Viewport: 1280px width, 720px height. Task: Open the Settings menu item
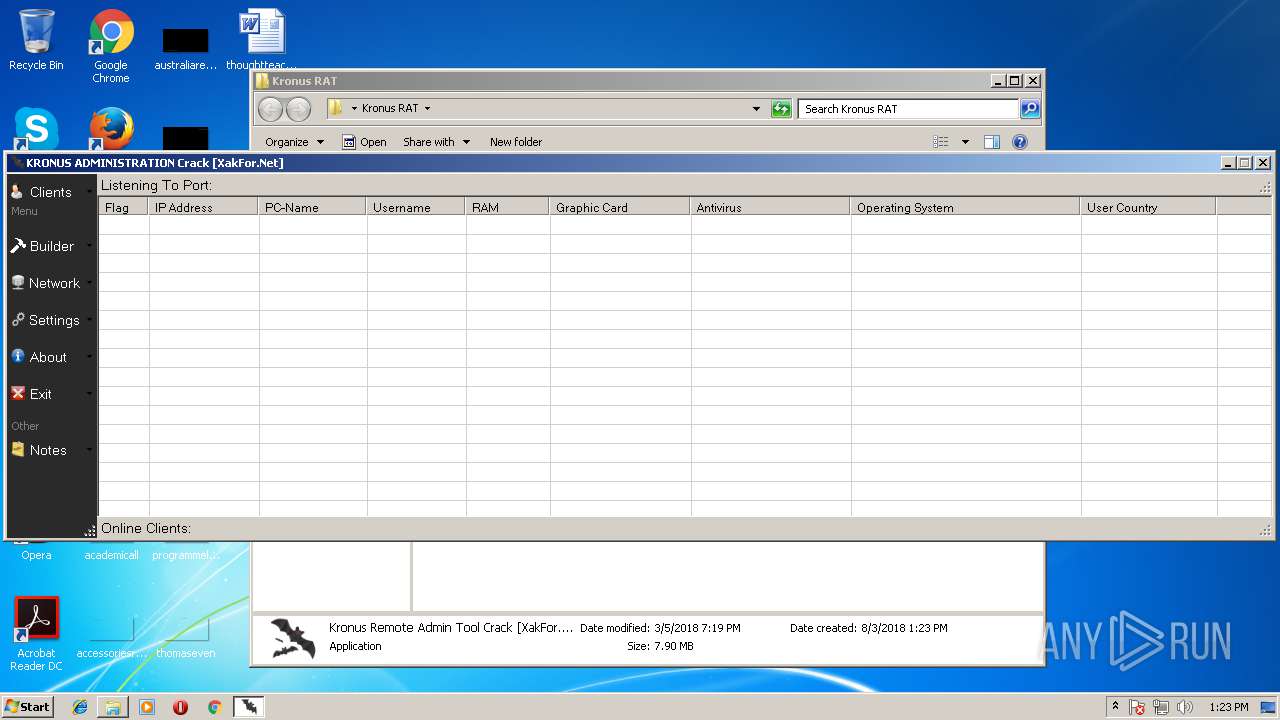[50, 320]
